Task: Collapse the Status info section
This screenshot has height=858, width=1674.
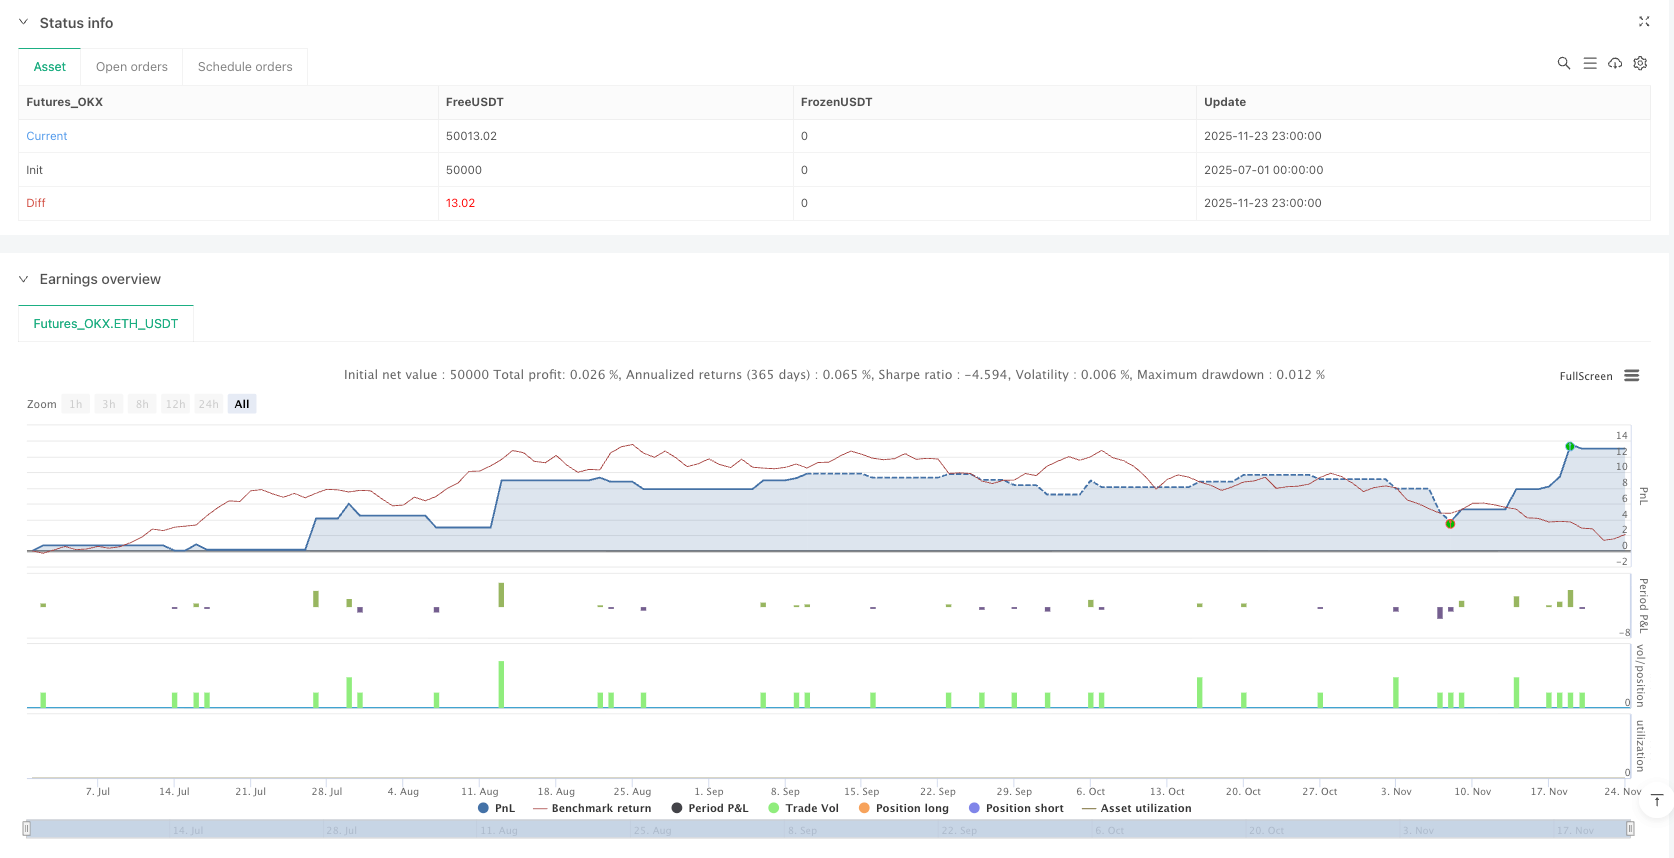Action: (23, 22)
